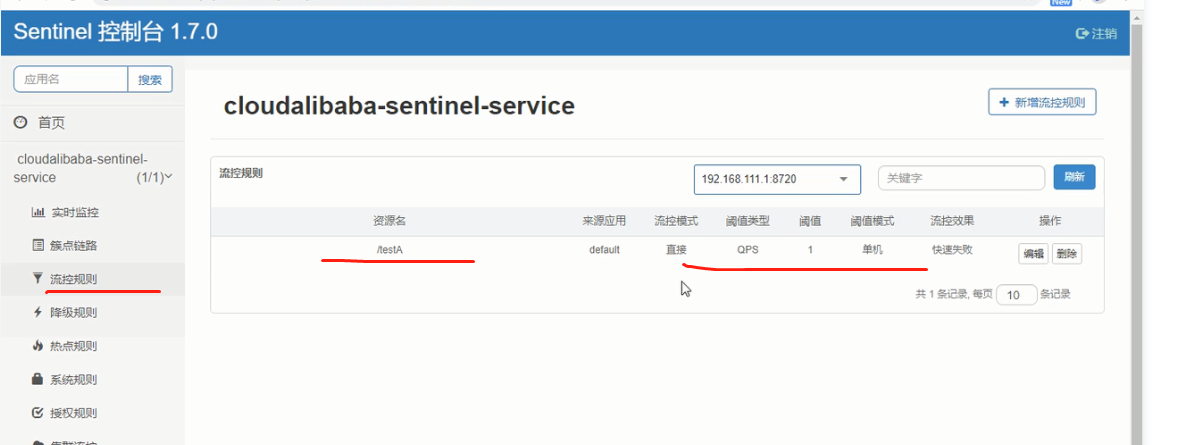Click the 单机 阈值模式 cell
The image size is (1181, 445).
pyautogui.click(x=872, y=250)
